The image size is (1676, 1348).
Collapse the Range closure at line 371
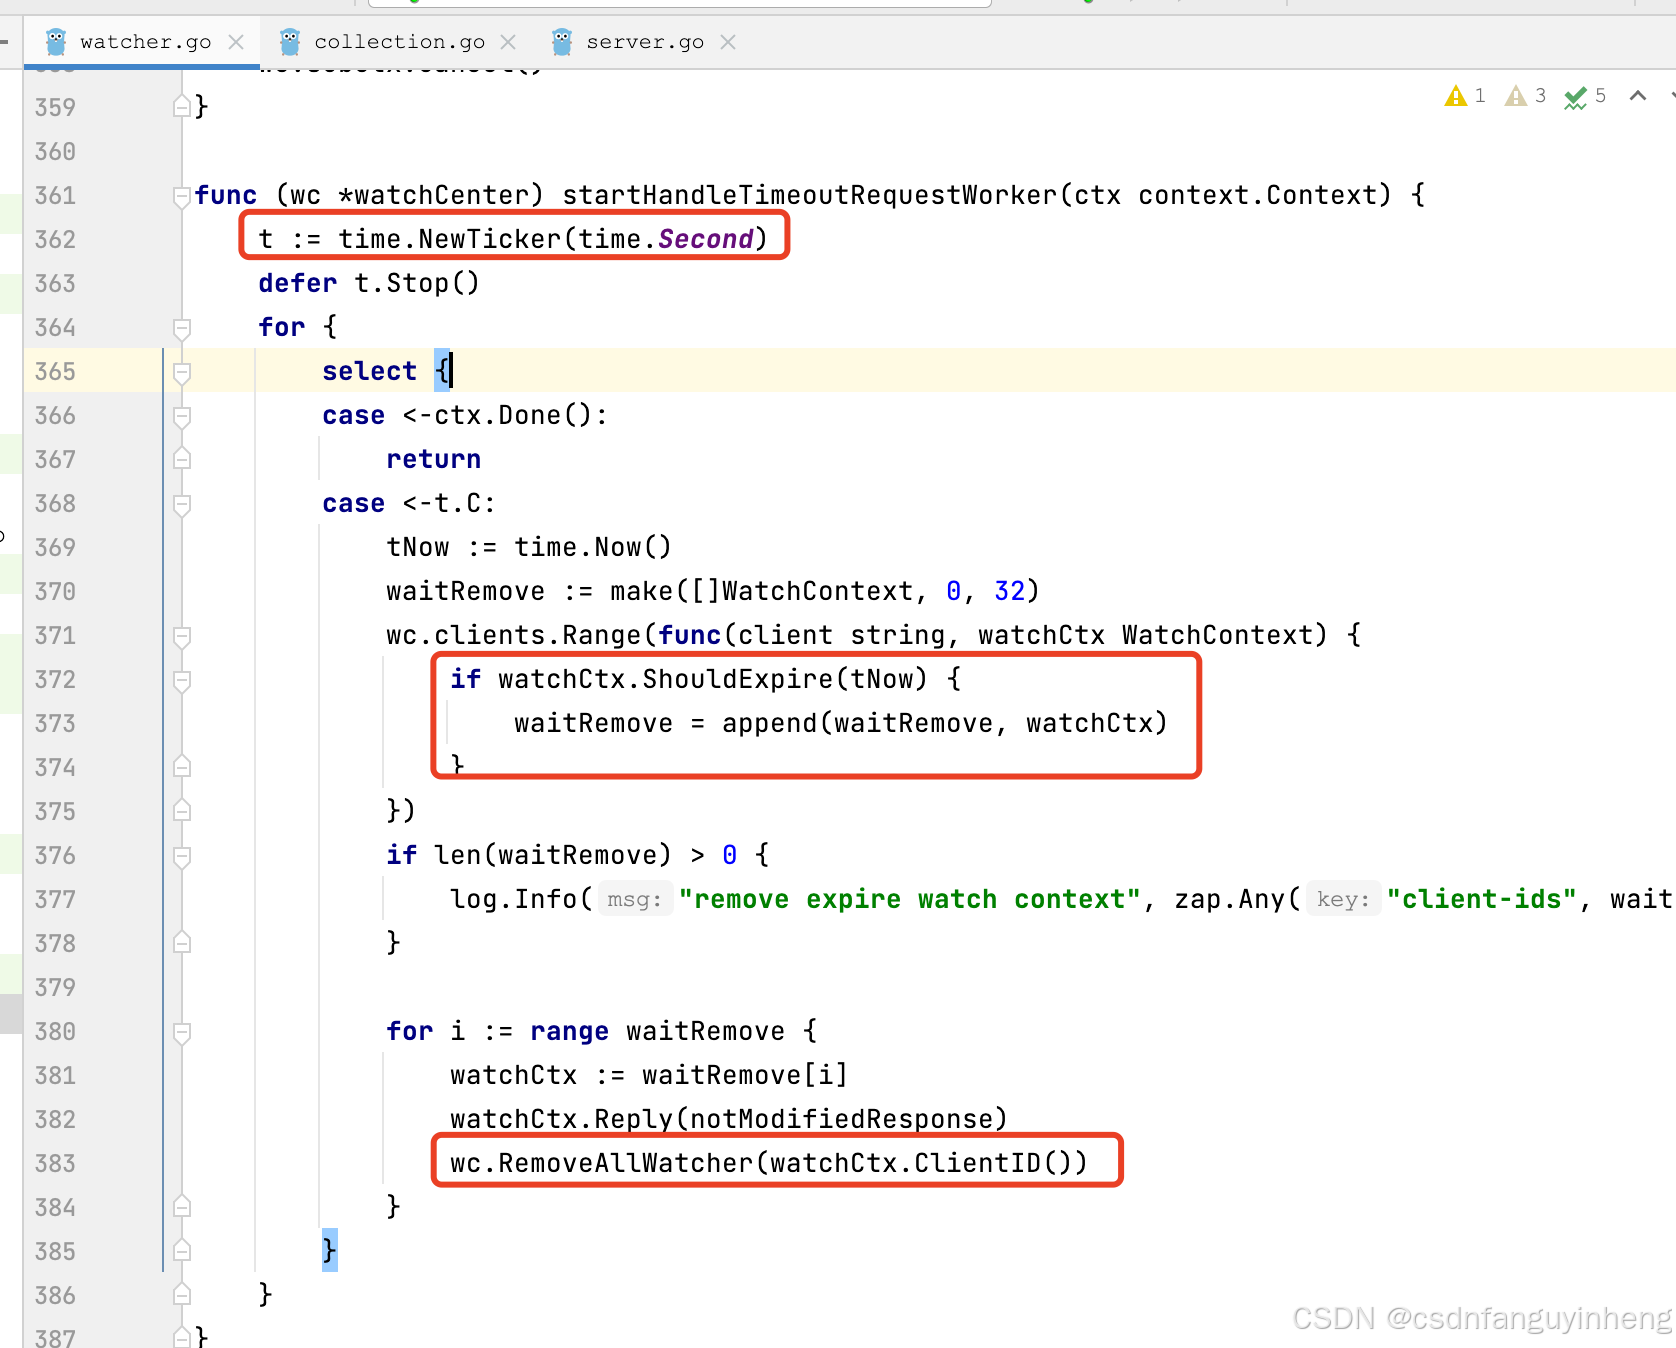point(182,636)
